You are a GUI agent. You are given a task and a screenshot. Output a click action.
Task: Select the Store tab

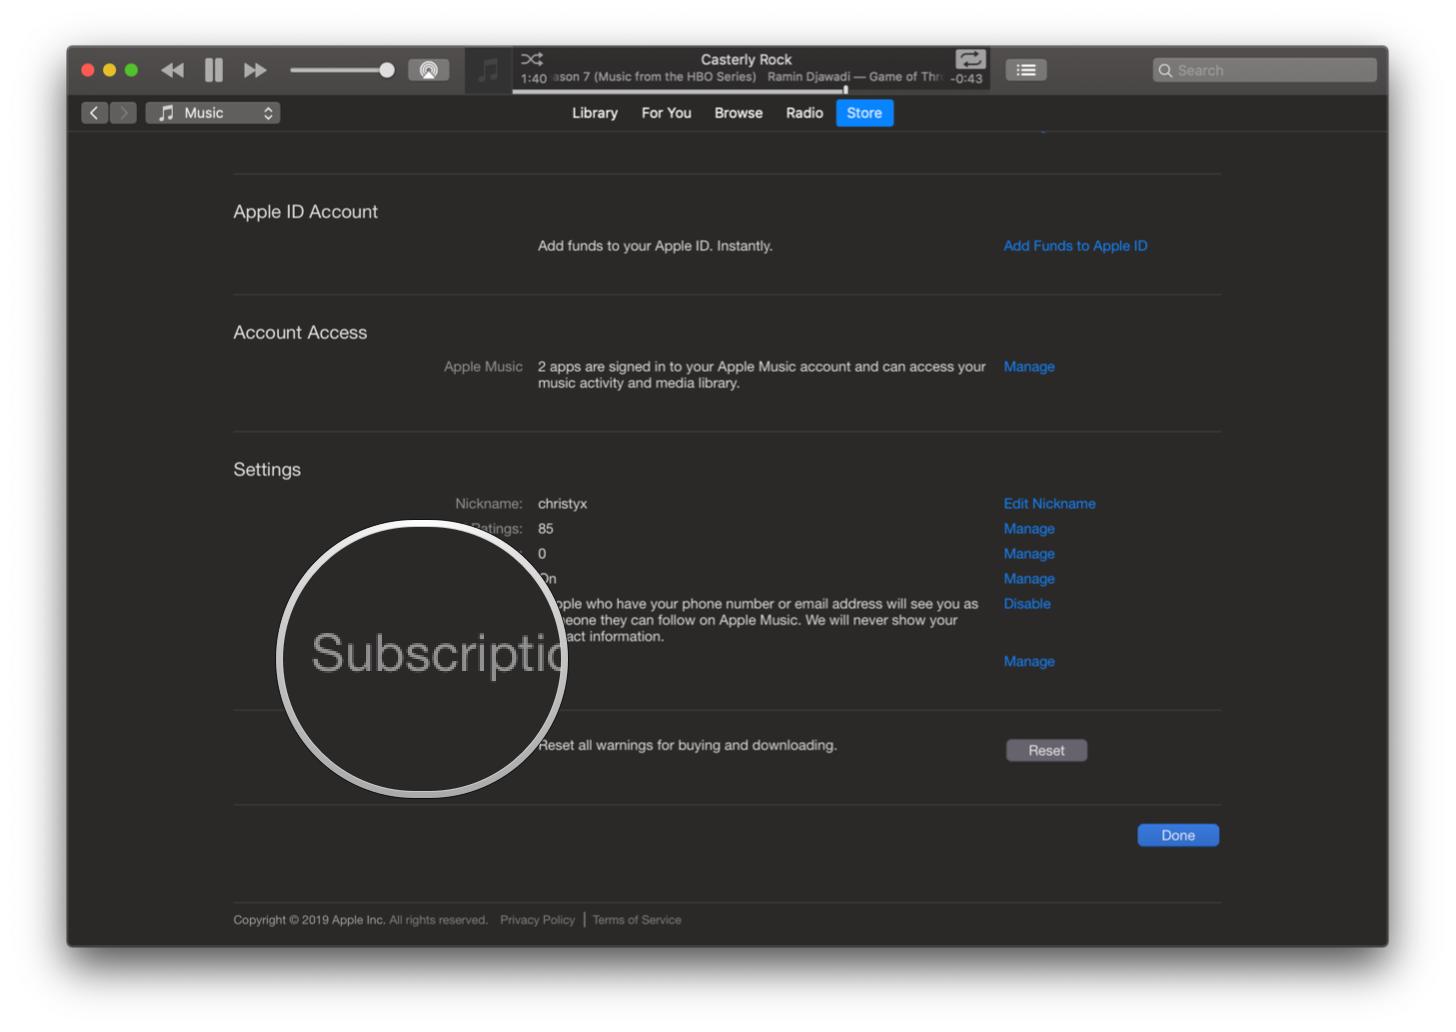[x=865, y=113]
